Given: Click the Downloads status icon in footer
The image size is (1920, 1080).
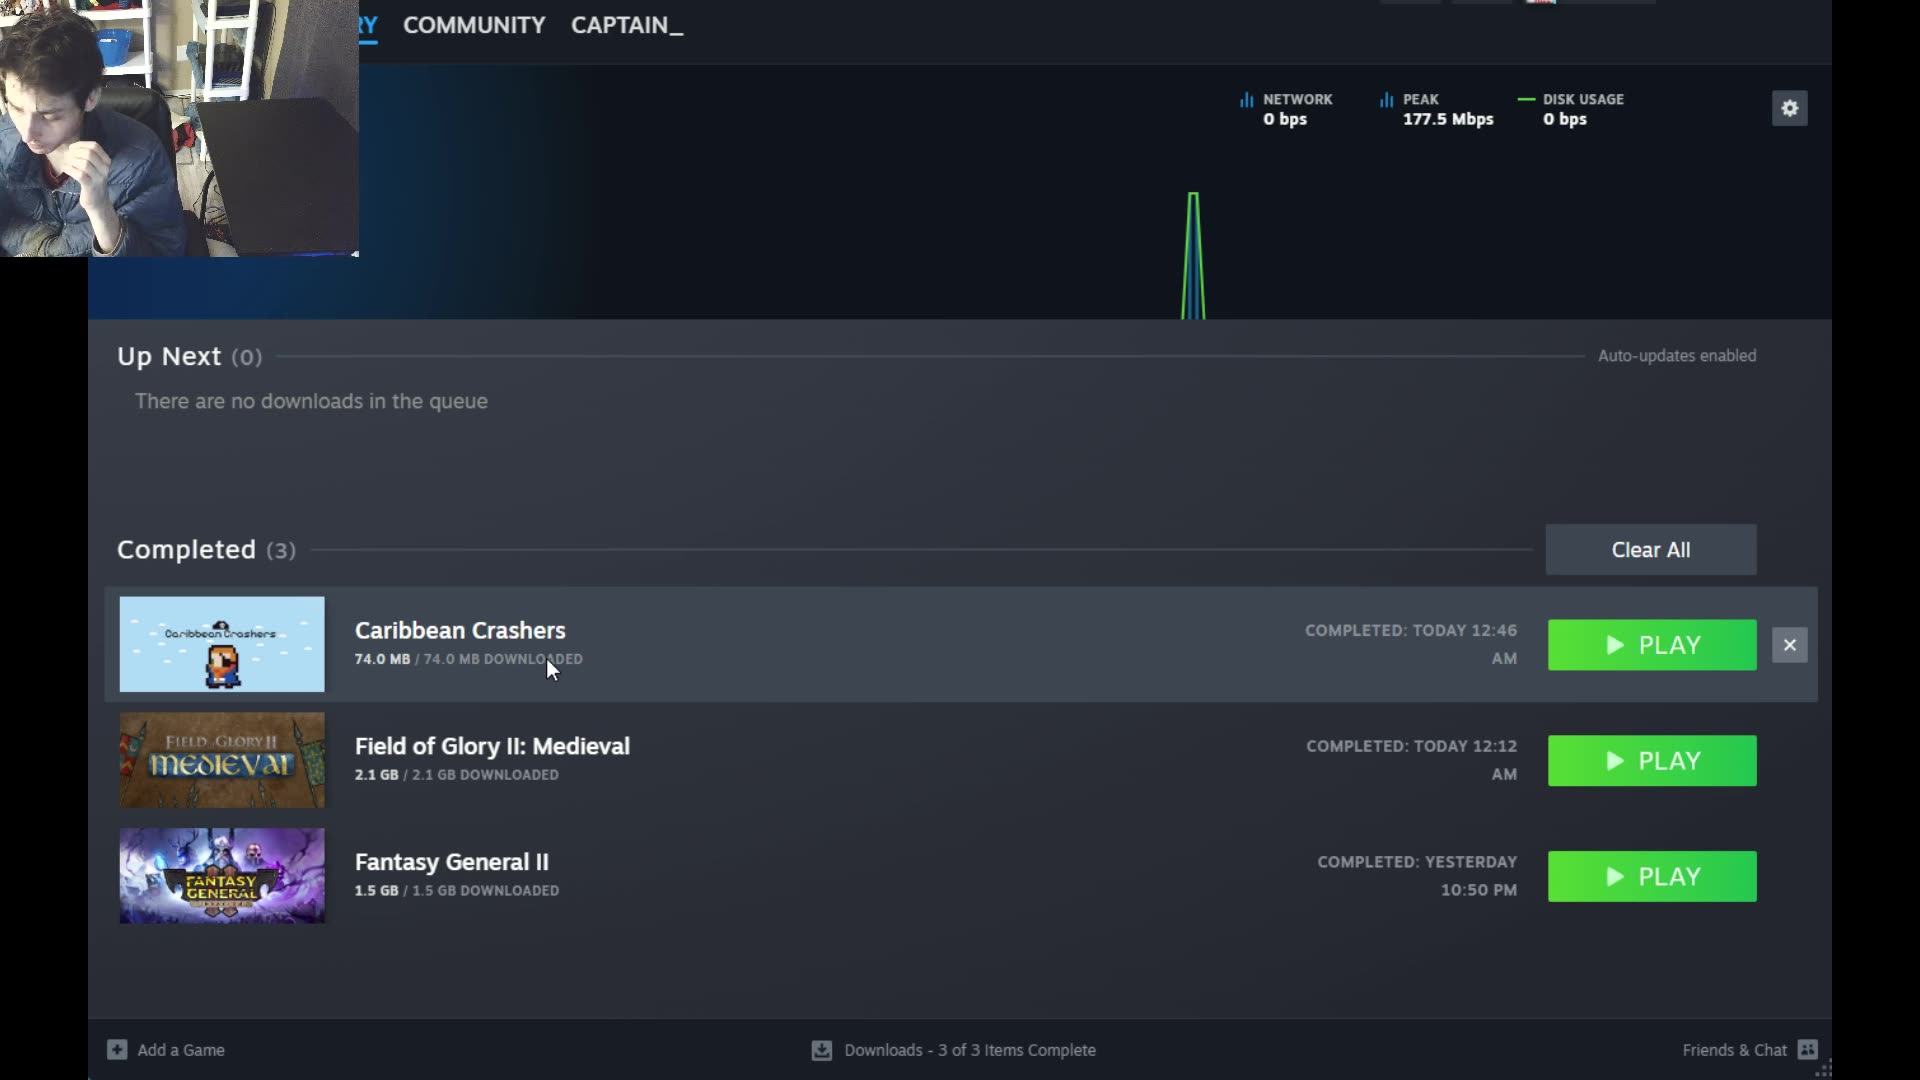Looking at the screenshot, I should (821, 1050).
